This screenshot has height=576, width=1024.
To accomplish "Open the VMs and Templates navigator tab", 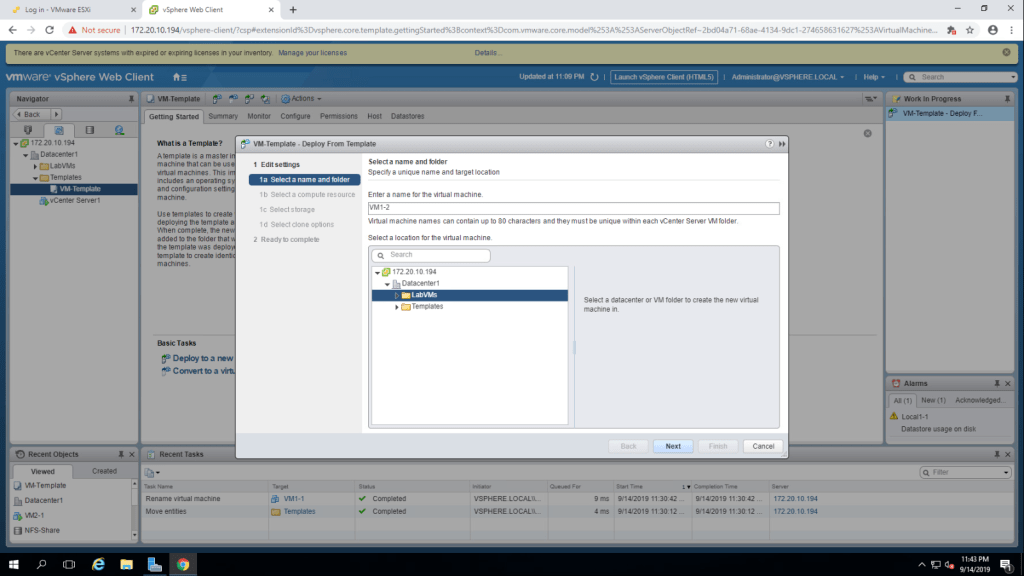I will (x=58, y=130).
